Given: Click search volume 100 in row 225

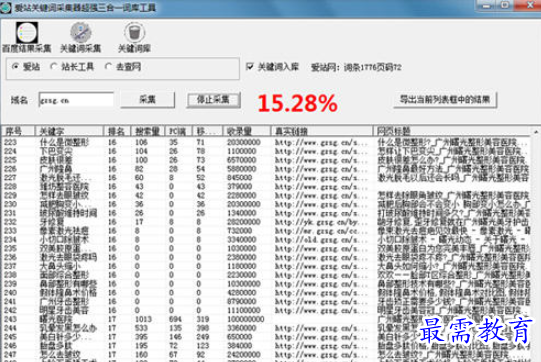Looking at the screenshot, I should click(x=141, y=160).
